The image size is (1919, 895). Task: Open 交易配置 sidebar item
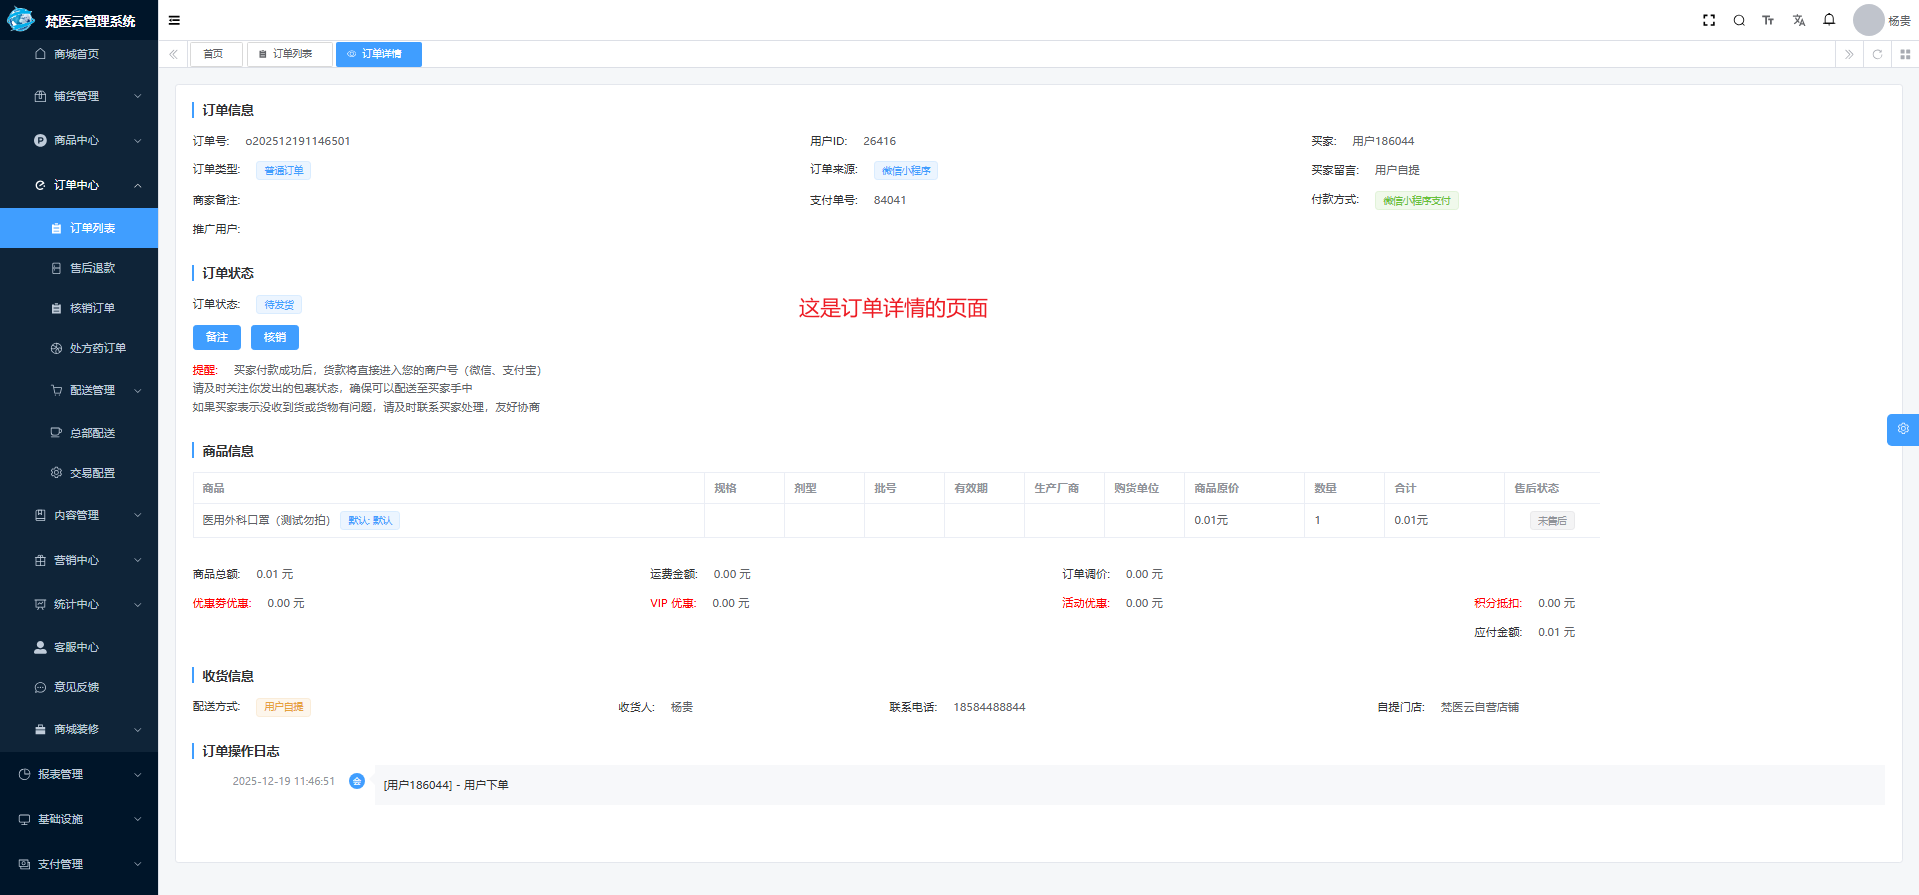click(79, 473)
